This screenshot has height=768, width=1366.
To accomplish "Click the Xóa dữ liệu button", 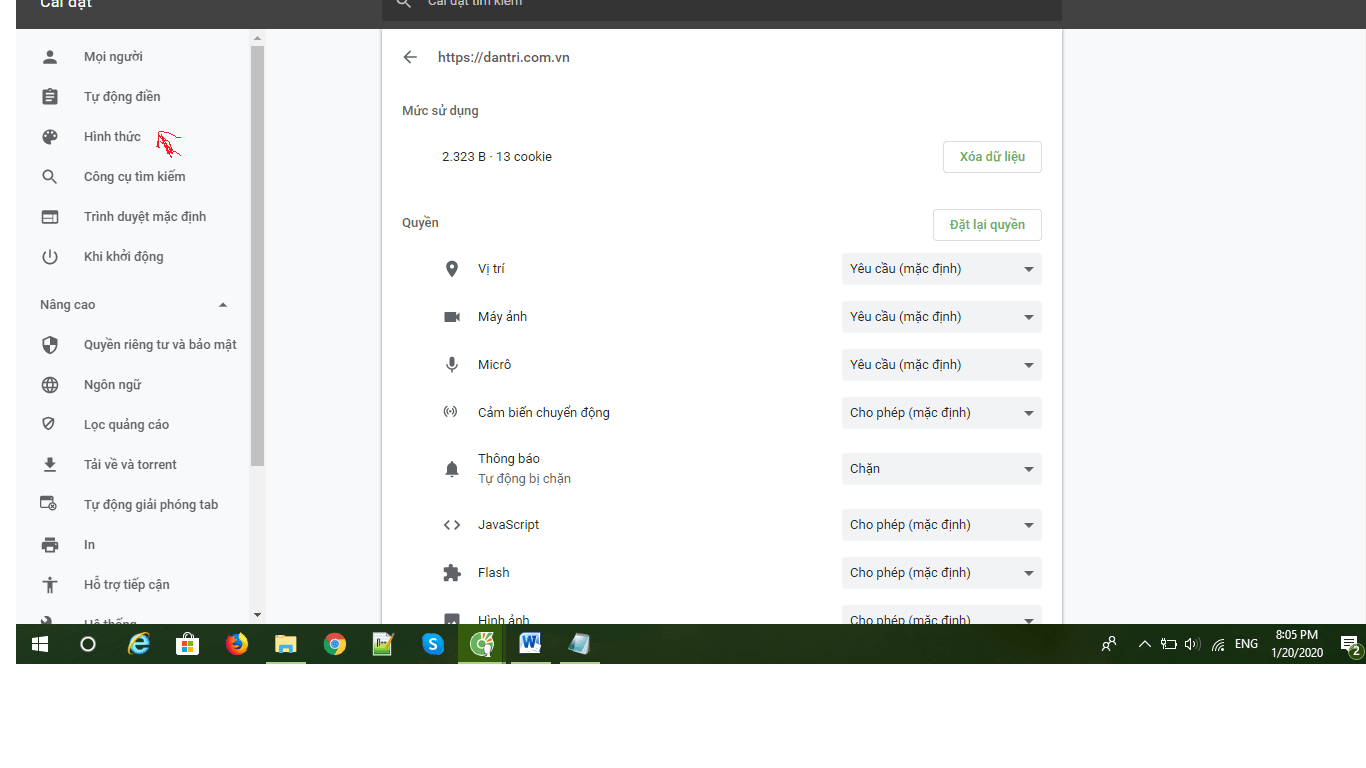I will [x=992, y=157].
